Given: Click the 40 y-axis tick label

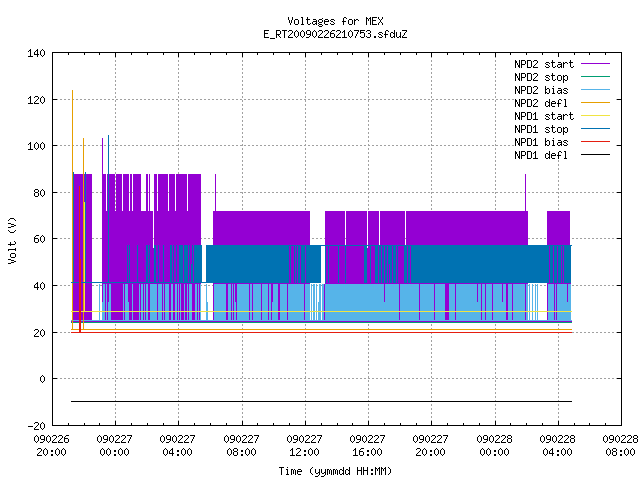Looking at the screenshot, I should (39, 286).
